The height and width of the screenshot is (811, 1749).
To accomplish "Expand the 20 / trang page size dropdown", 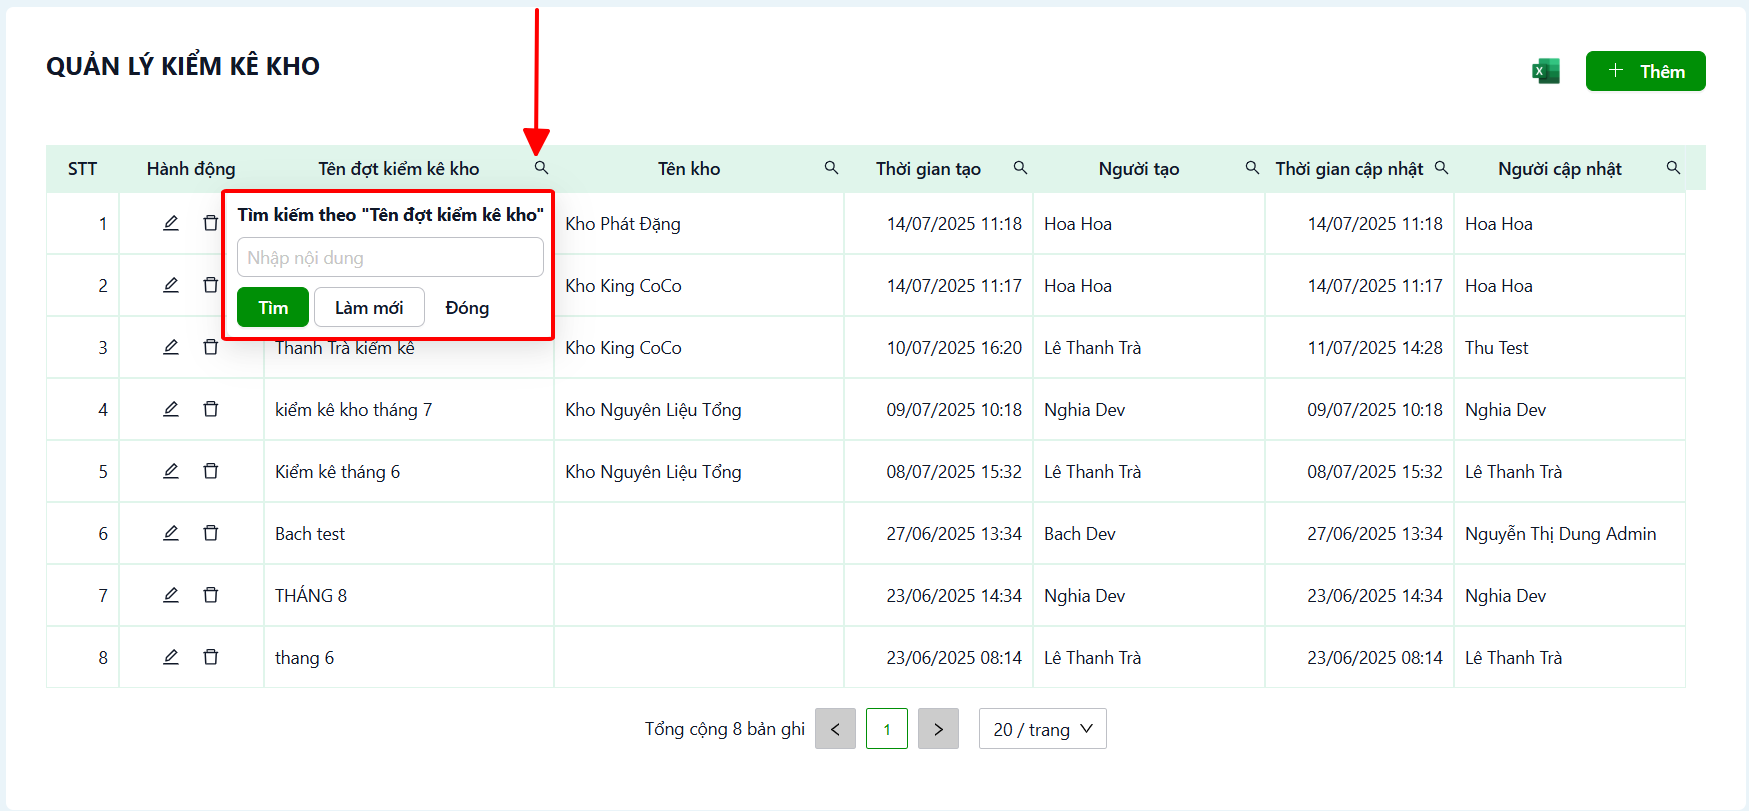I will (x=1042, y=729).
